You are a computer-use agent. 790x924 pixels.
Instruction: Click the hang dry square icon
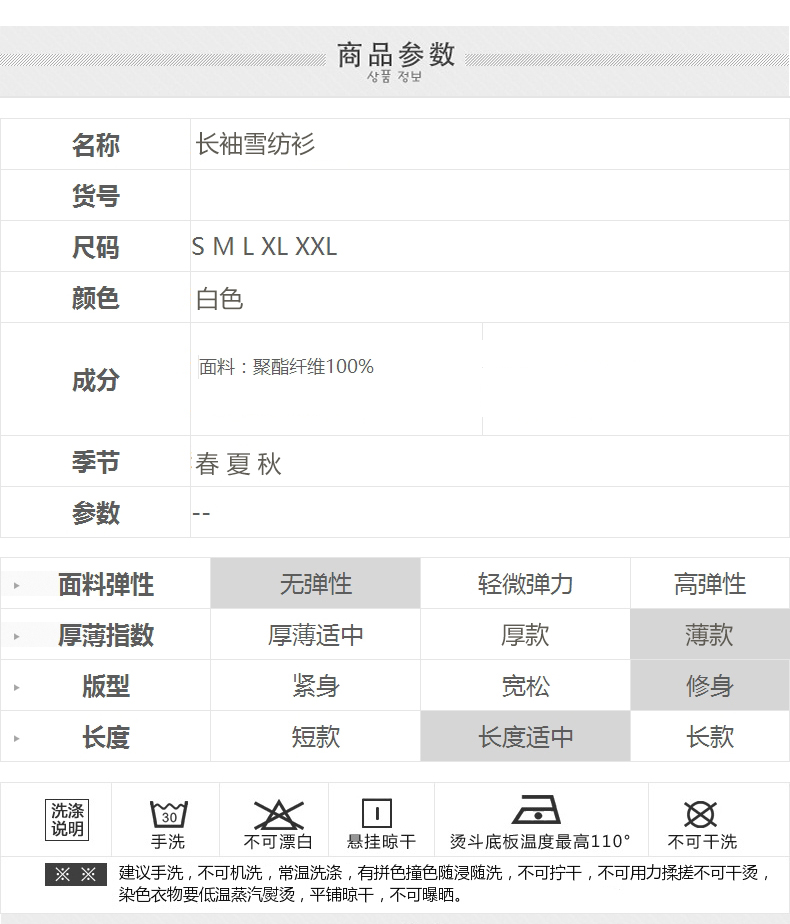pos(376,813)
